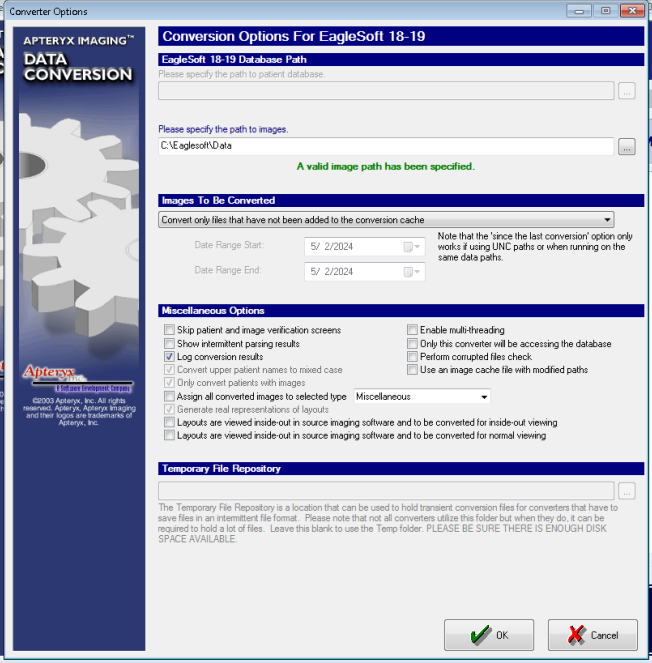
Task: Click the browse button for database path
Action: pyautogui.click(x=626, y=90)
